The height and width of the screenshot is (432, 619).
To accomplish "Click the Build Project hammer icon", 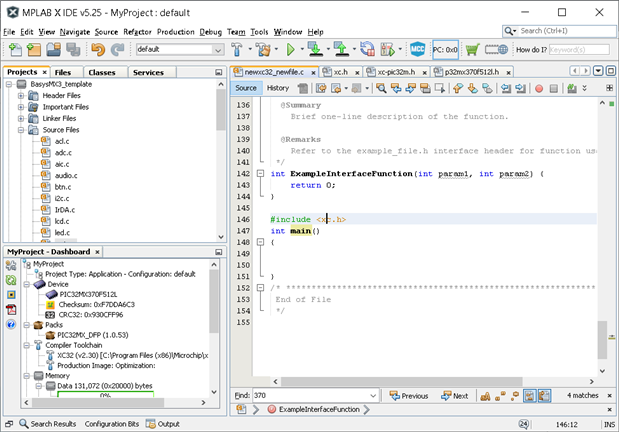I will point(236,49).
